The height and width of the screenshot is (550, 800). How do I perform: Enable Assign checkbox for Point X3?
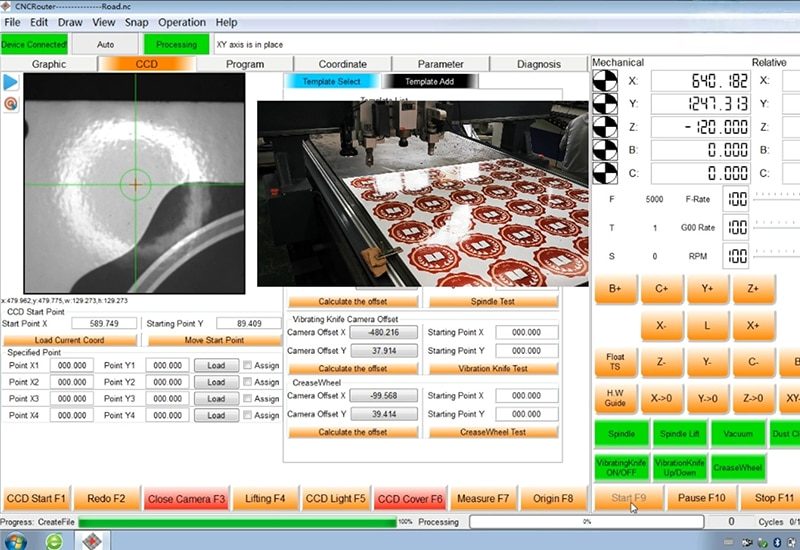[x=247, y=398]
